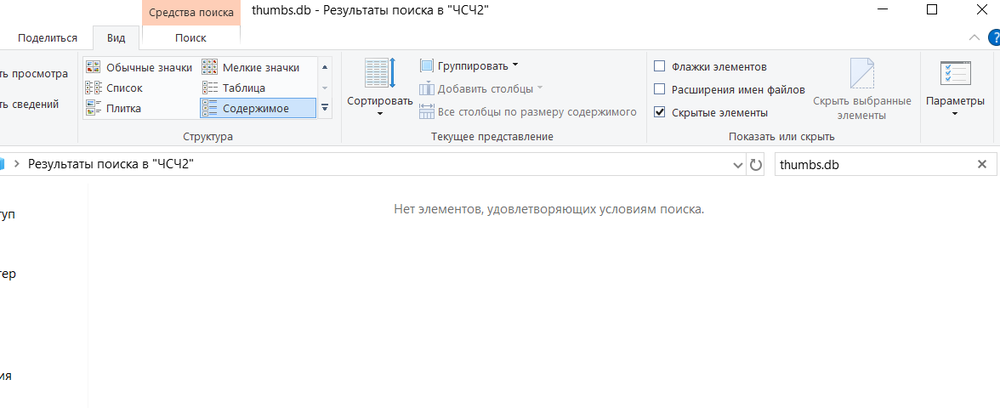
Task: Collapse the ribbon with chevron
Action: pyautogui.click(x=974, y=37)
